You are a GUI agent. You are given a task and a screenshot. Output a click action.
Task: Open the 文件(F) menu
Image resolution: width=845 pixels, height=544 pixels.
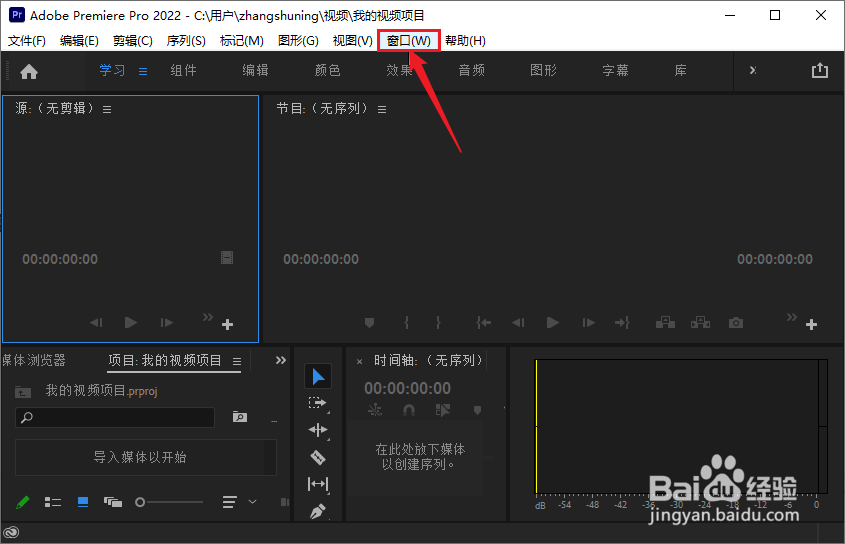26,41
